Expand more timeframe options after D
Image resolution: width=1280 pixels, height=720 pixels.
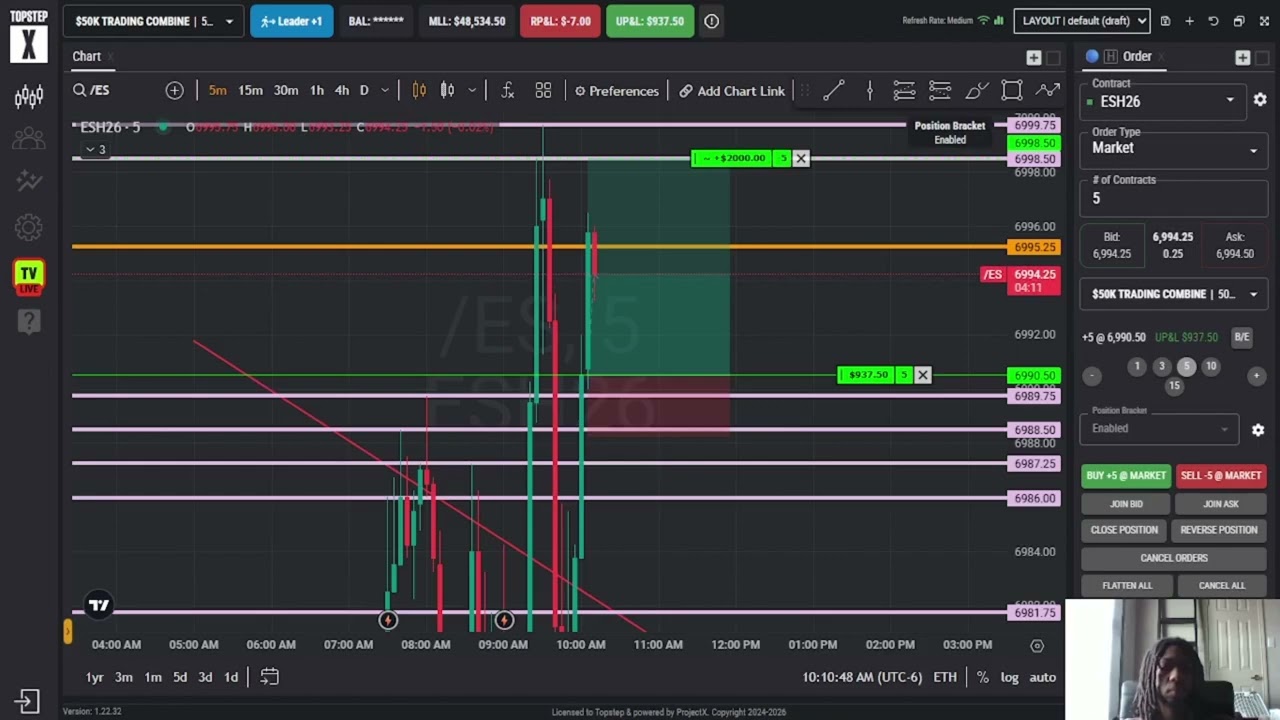(x=384, y=91)
